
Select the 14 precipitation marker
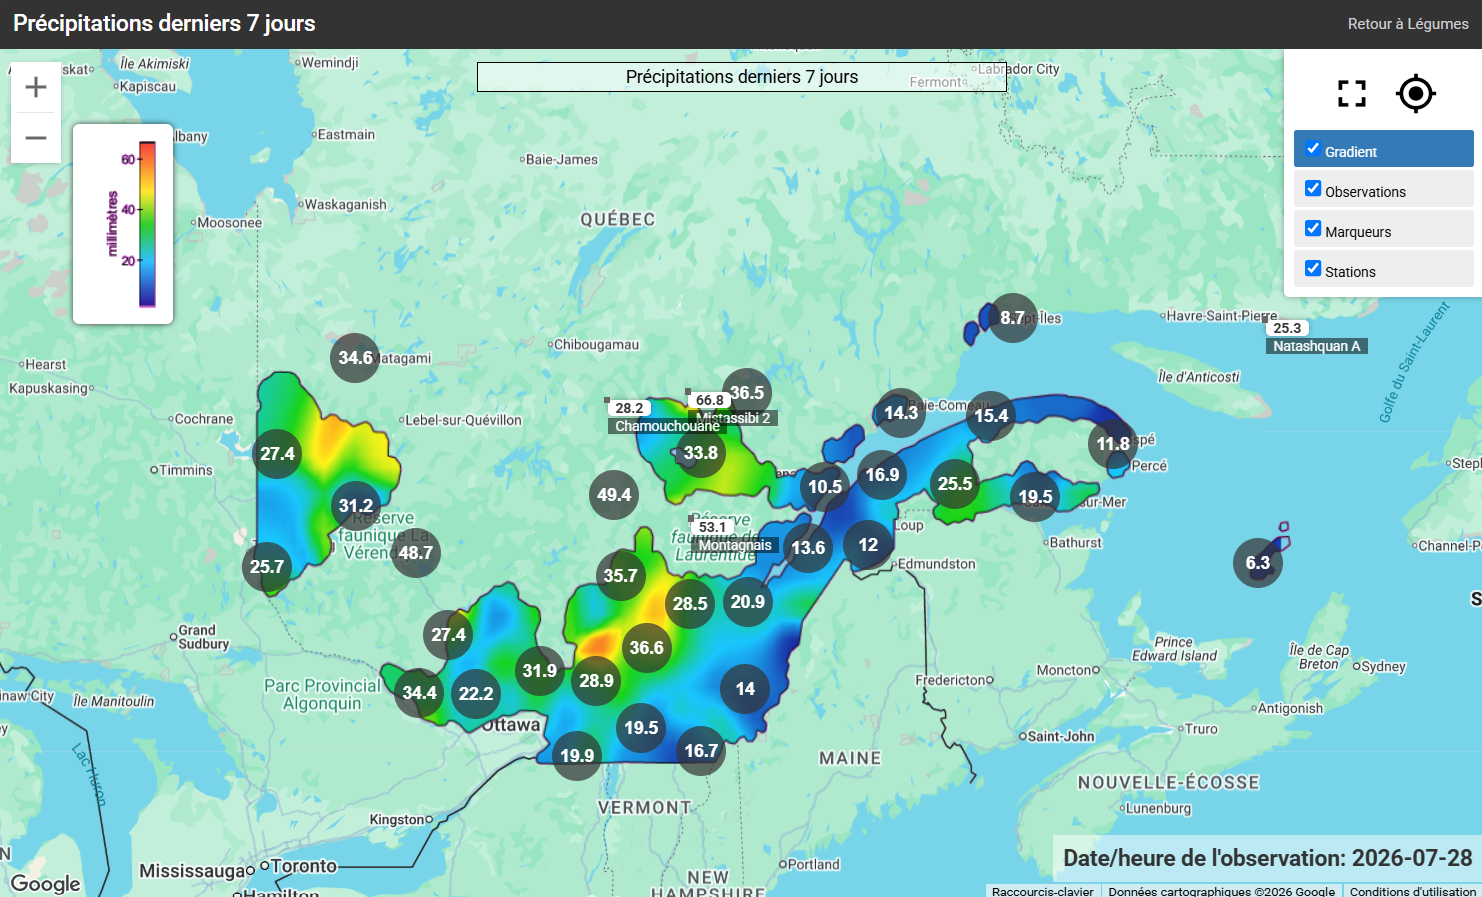(745, 689)
